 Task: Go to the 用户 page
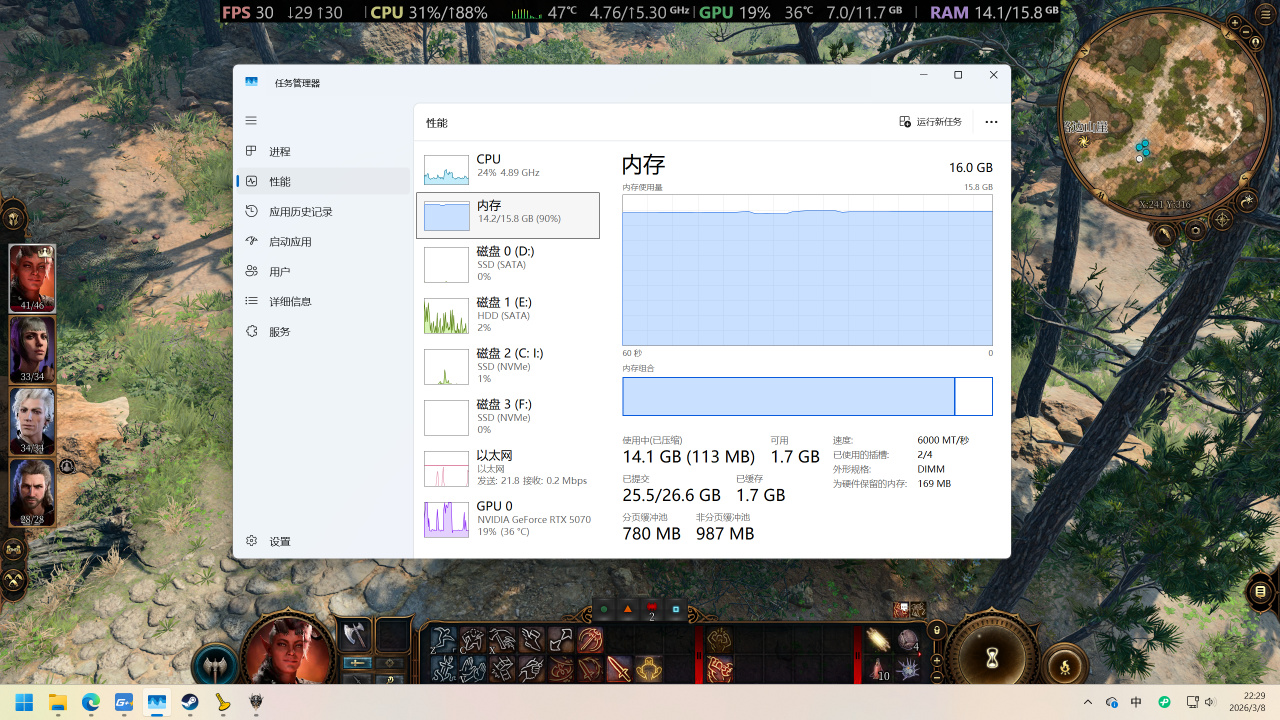(323, 271)
